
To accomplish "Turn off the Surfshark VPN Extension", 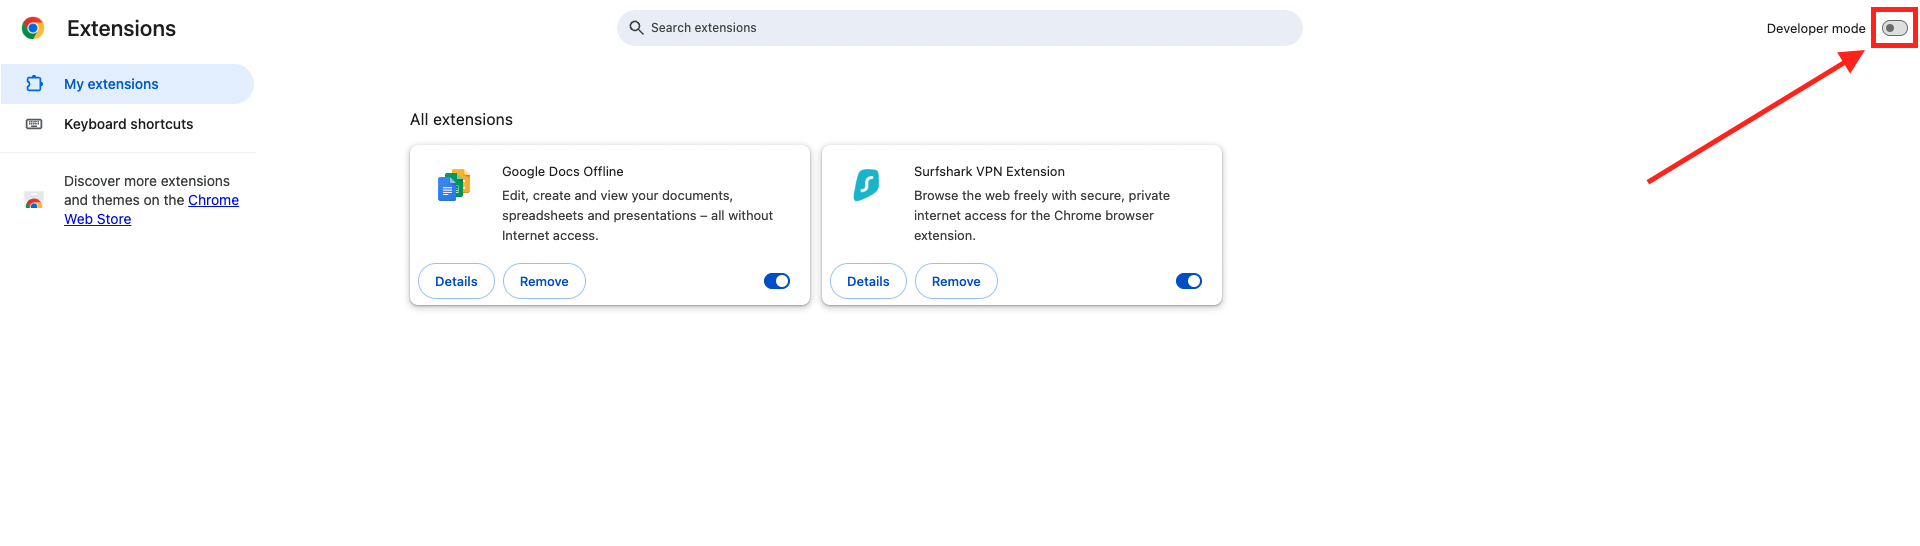I will point(1189,281).
